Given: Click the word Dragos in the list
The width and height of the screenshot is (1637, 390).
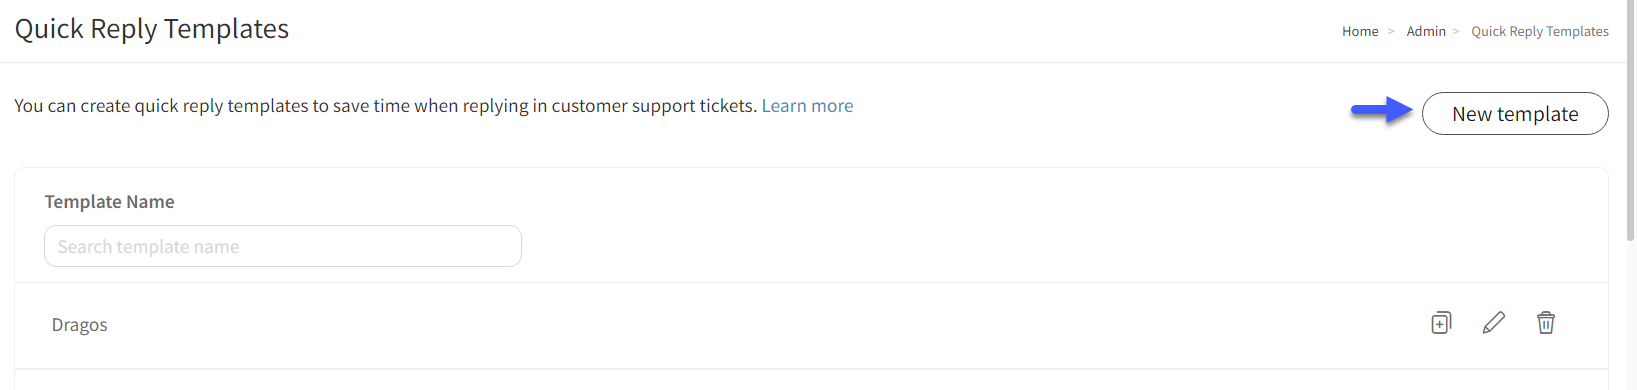Looking at the screenshot, I should [x=79, y=325].
